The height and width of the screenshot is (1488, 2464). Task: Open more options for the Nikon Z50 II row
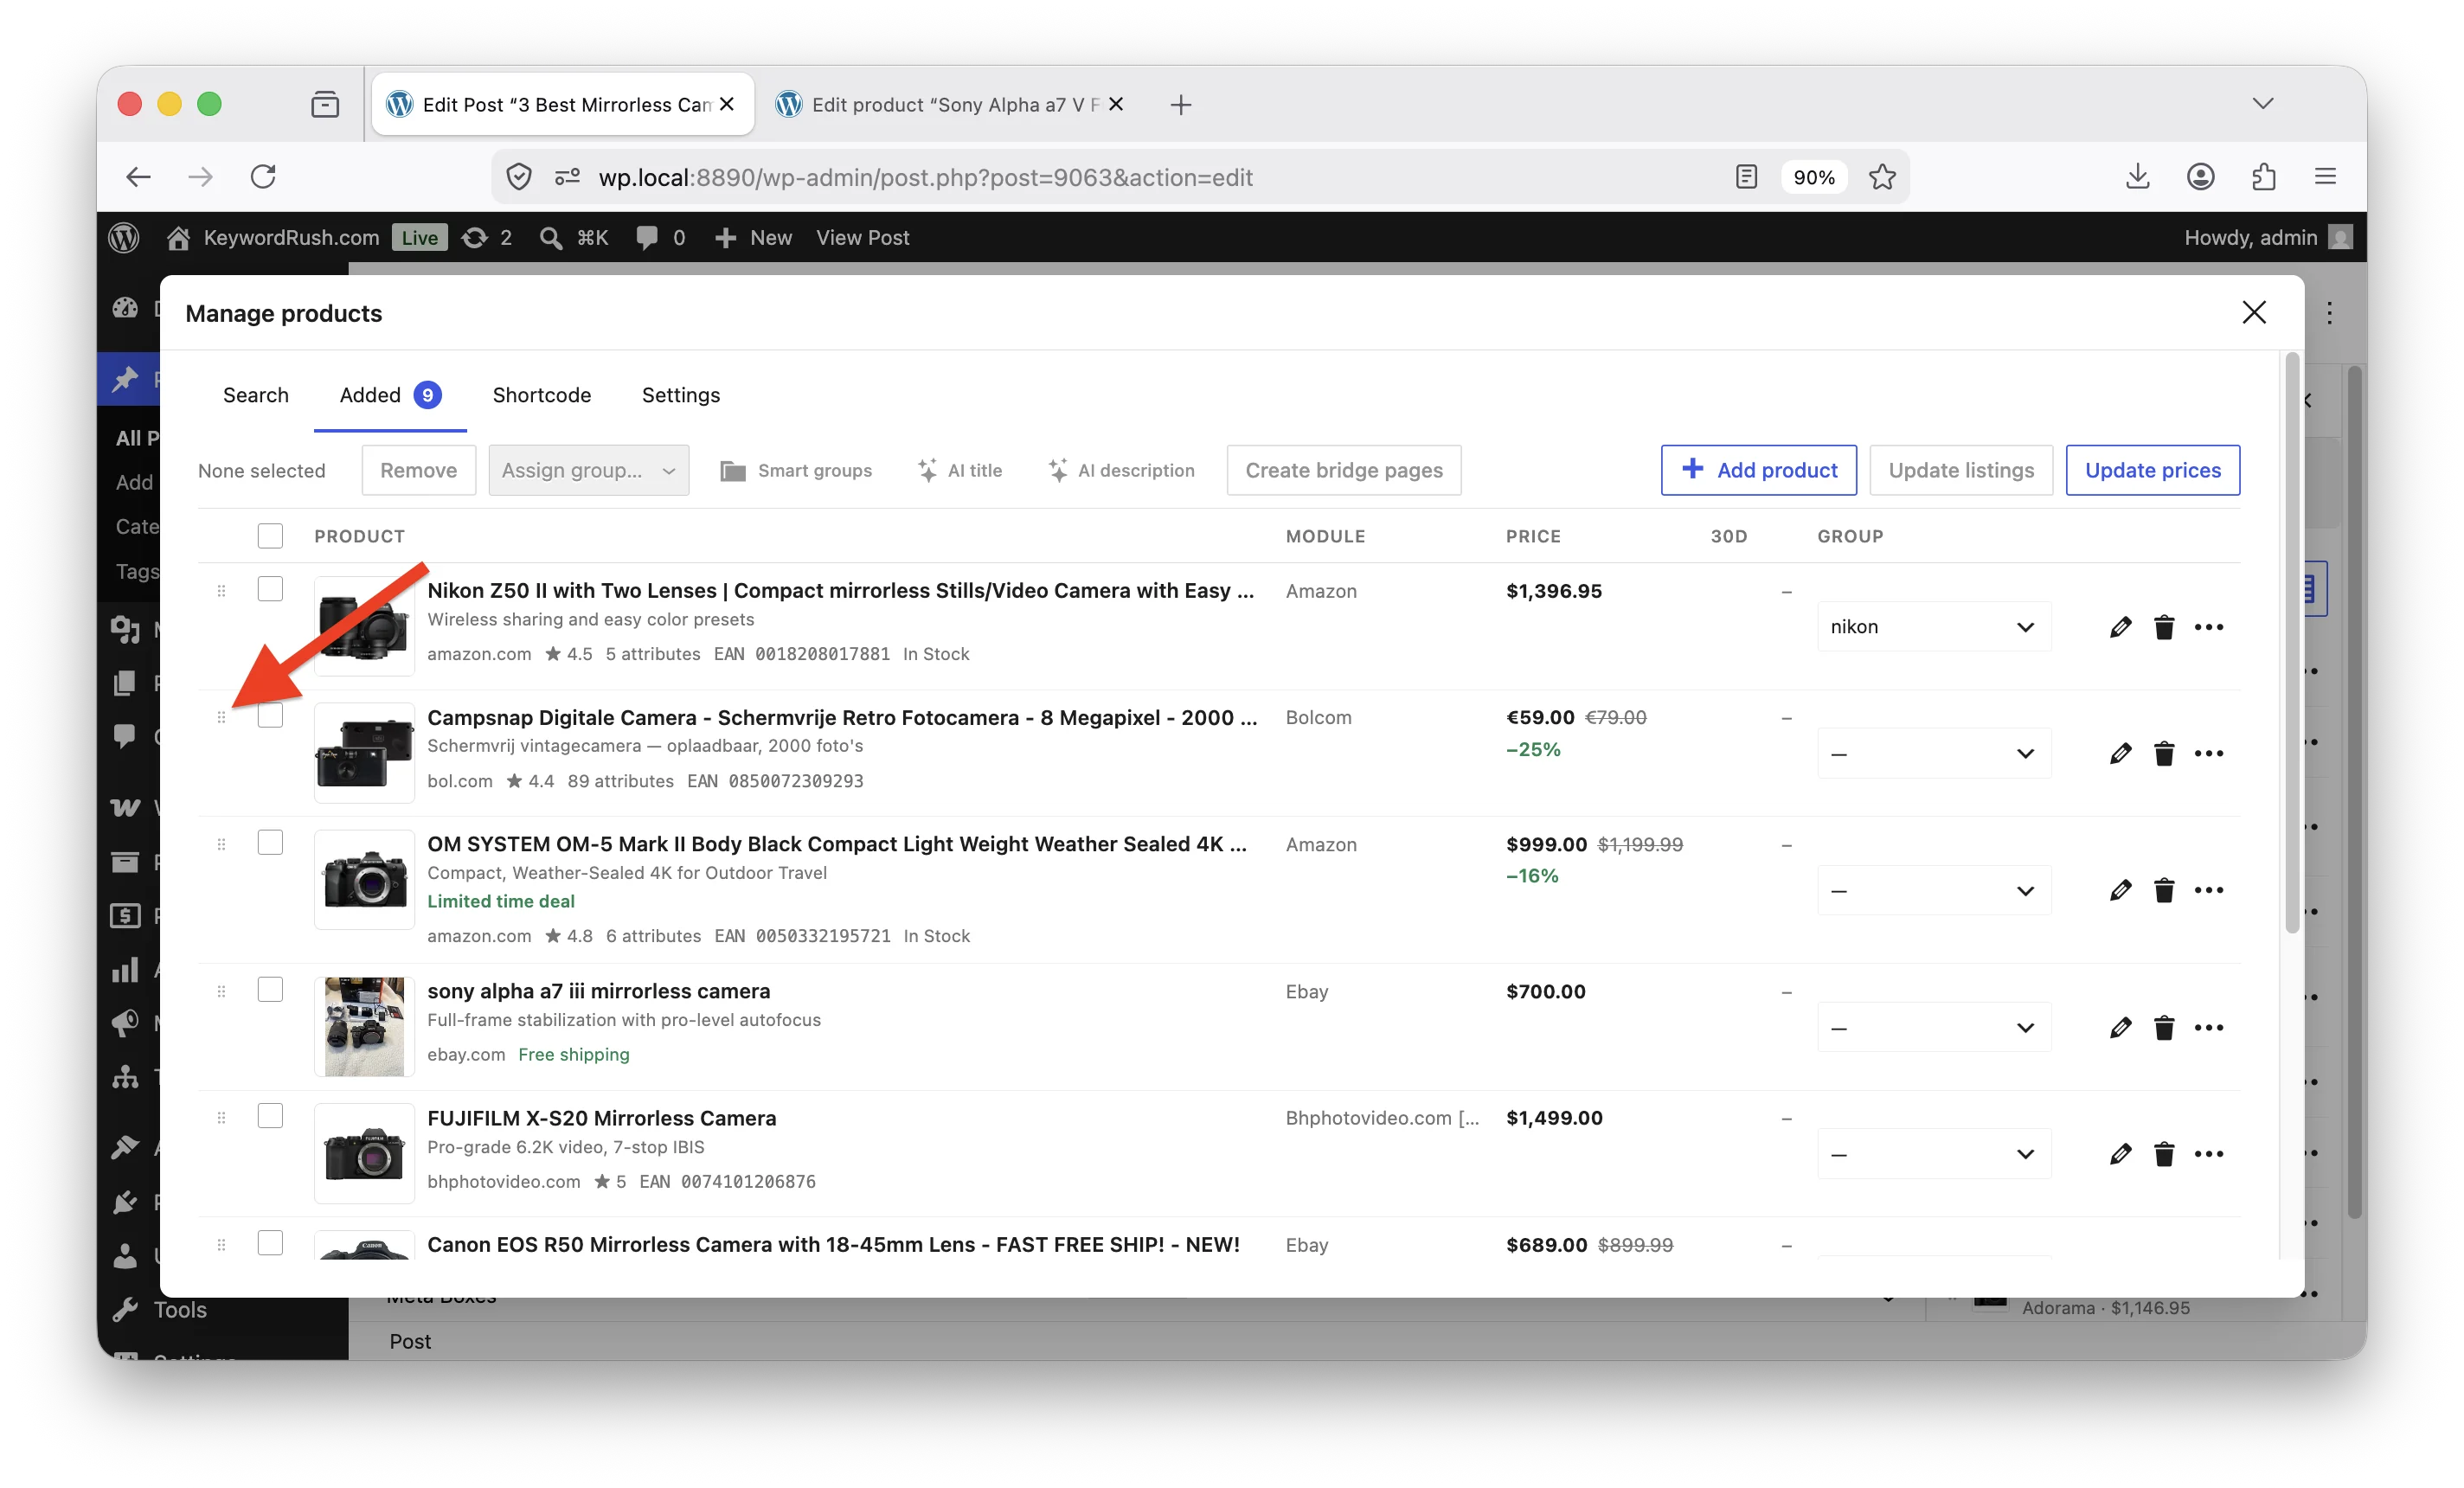(x=2209, y=627)
